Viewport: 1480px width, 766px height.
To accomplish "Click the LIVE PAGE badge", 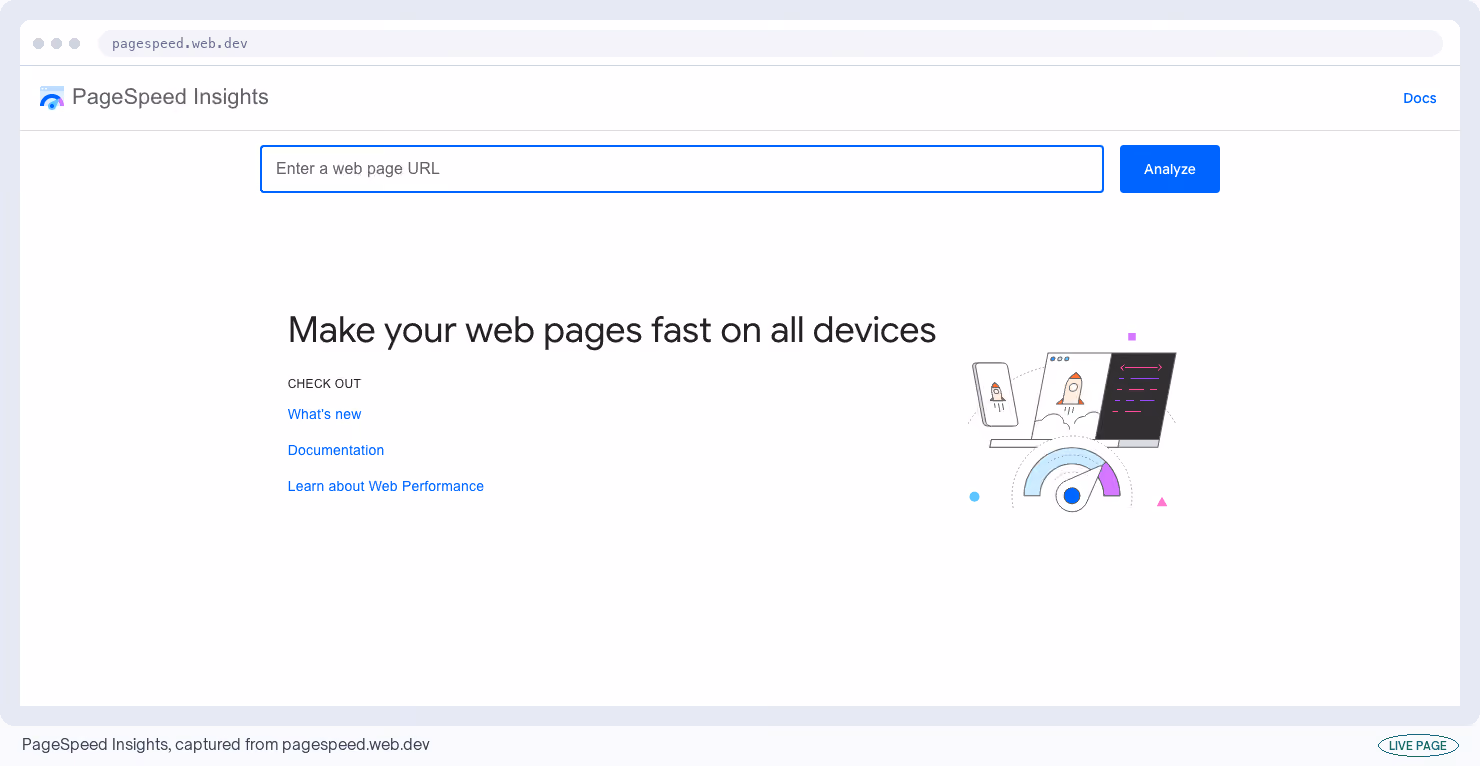I will [x=1418, y=745].
